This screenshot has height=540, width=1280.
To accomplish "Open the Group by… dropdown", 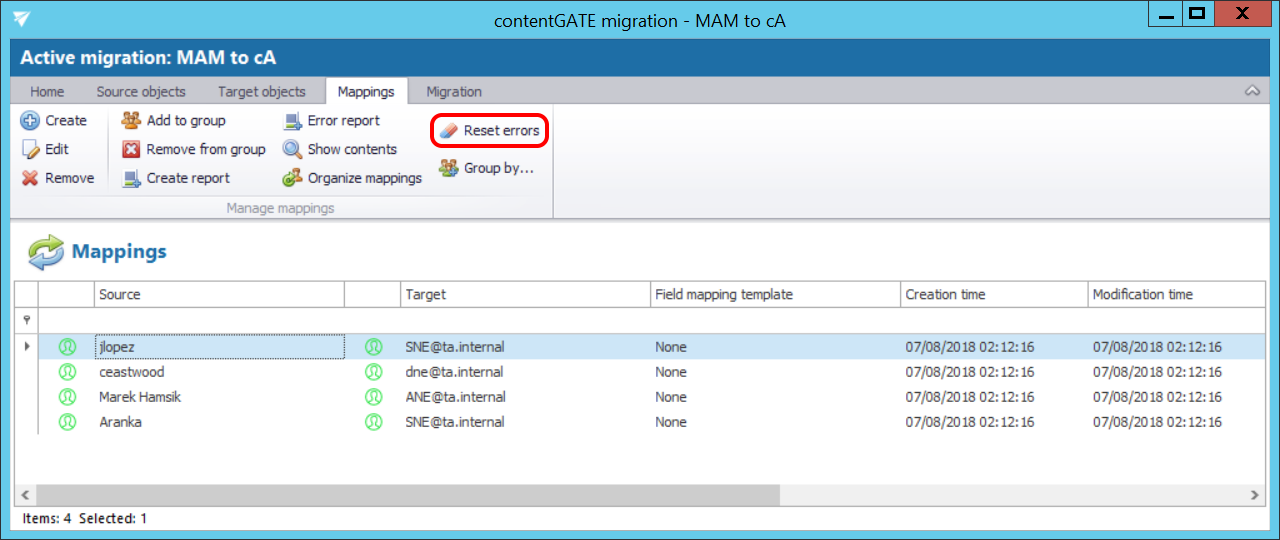I will coord(487,169).
